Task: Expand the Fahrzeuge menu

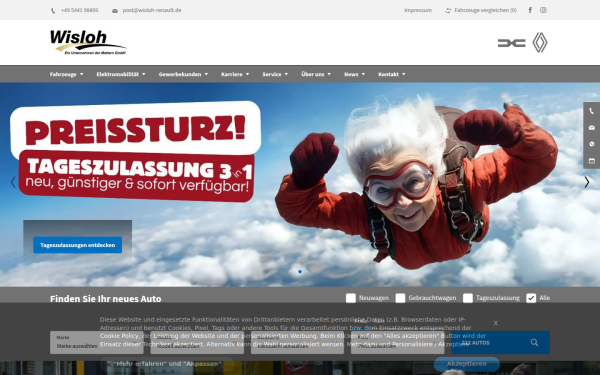Action: pyautogui.click(x=66, y=74)
